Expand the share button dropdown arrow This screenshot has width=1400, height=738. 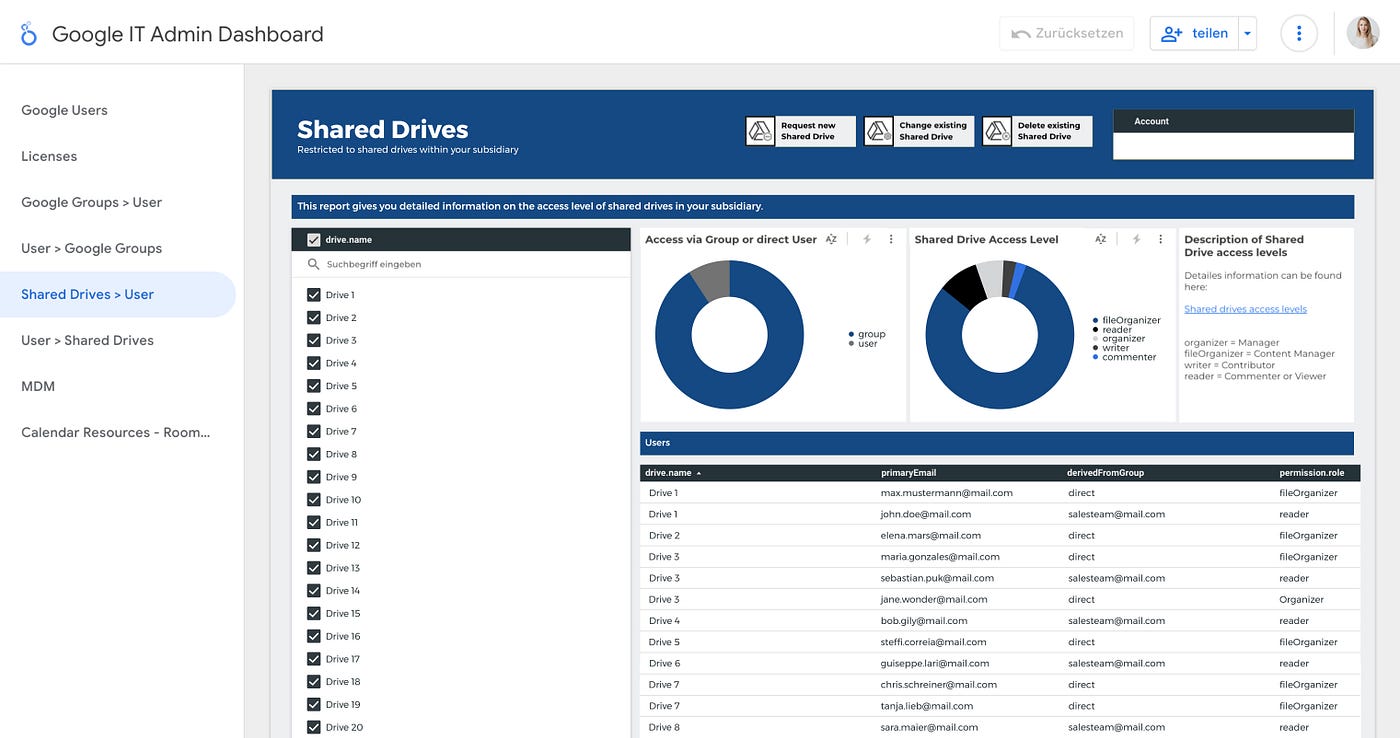click(1247, 33)
